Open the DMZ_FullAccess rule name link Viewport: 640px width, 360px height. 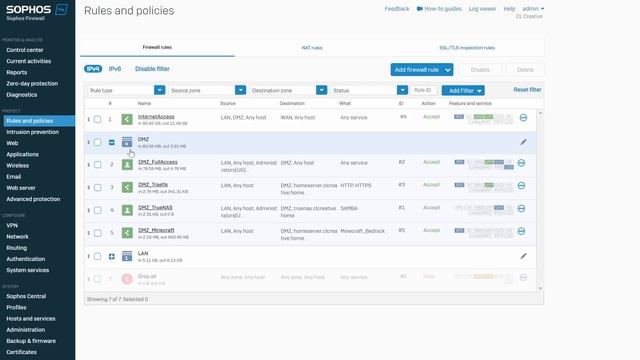pos(158,162)
